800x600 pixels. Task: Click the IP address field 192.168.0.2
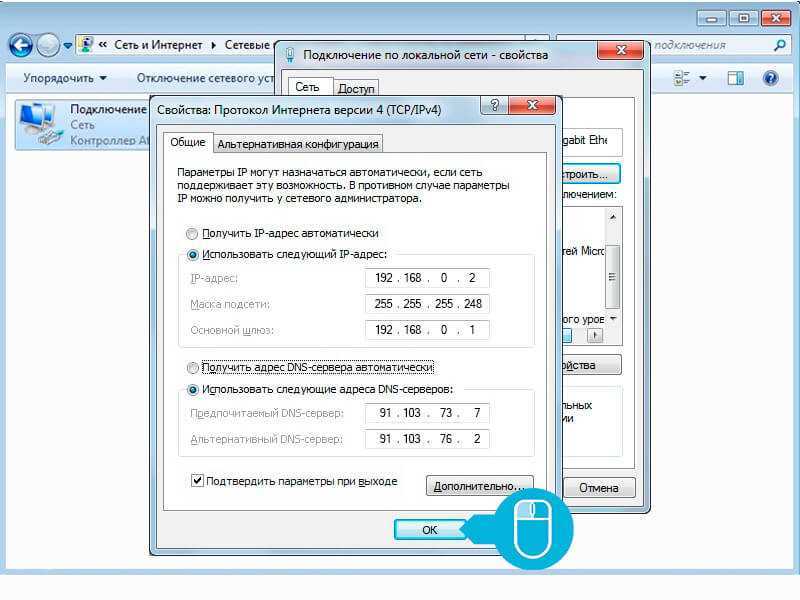[427, 278]
